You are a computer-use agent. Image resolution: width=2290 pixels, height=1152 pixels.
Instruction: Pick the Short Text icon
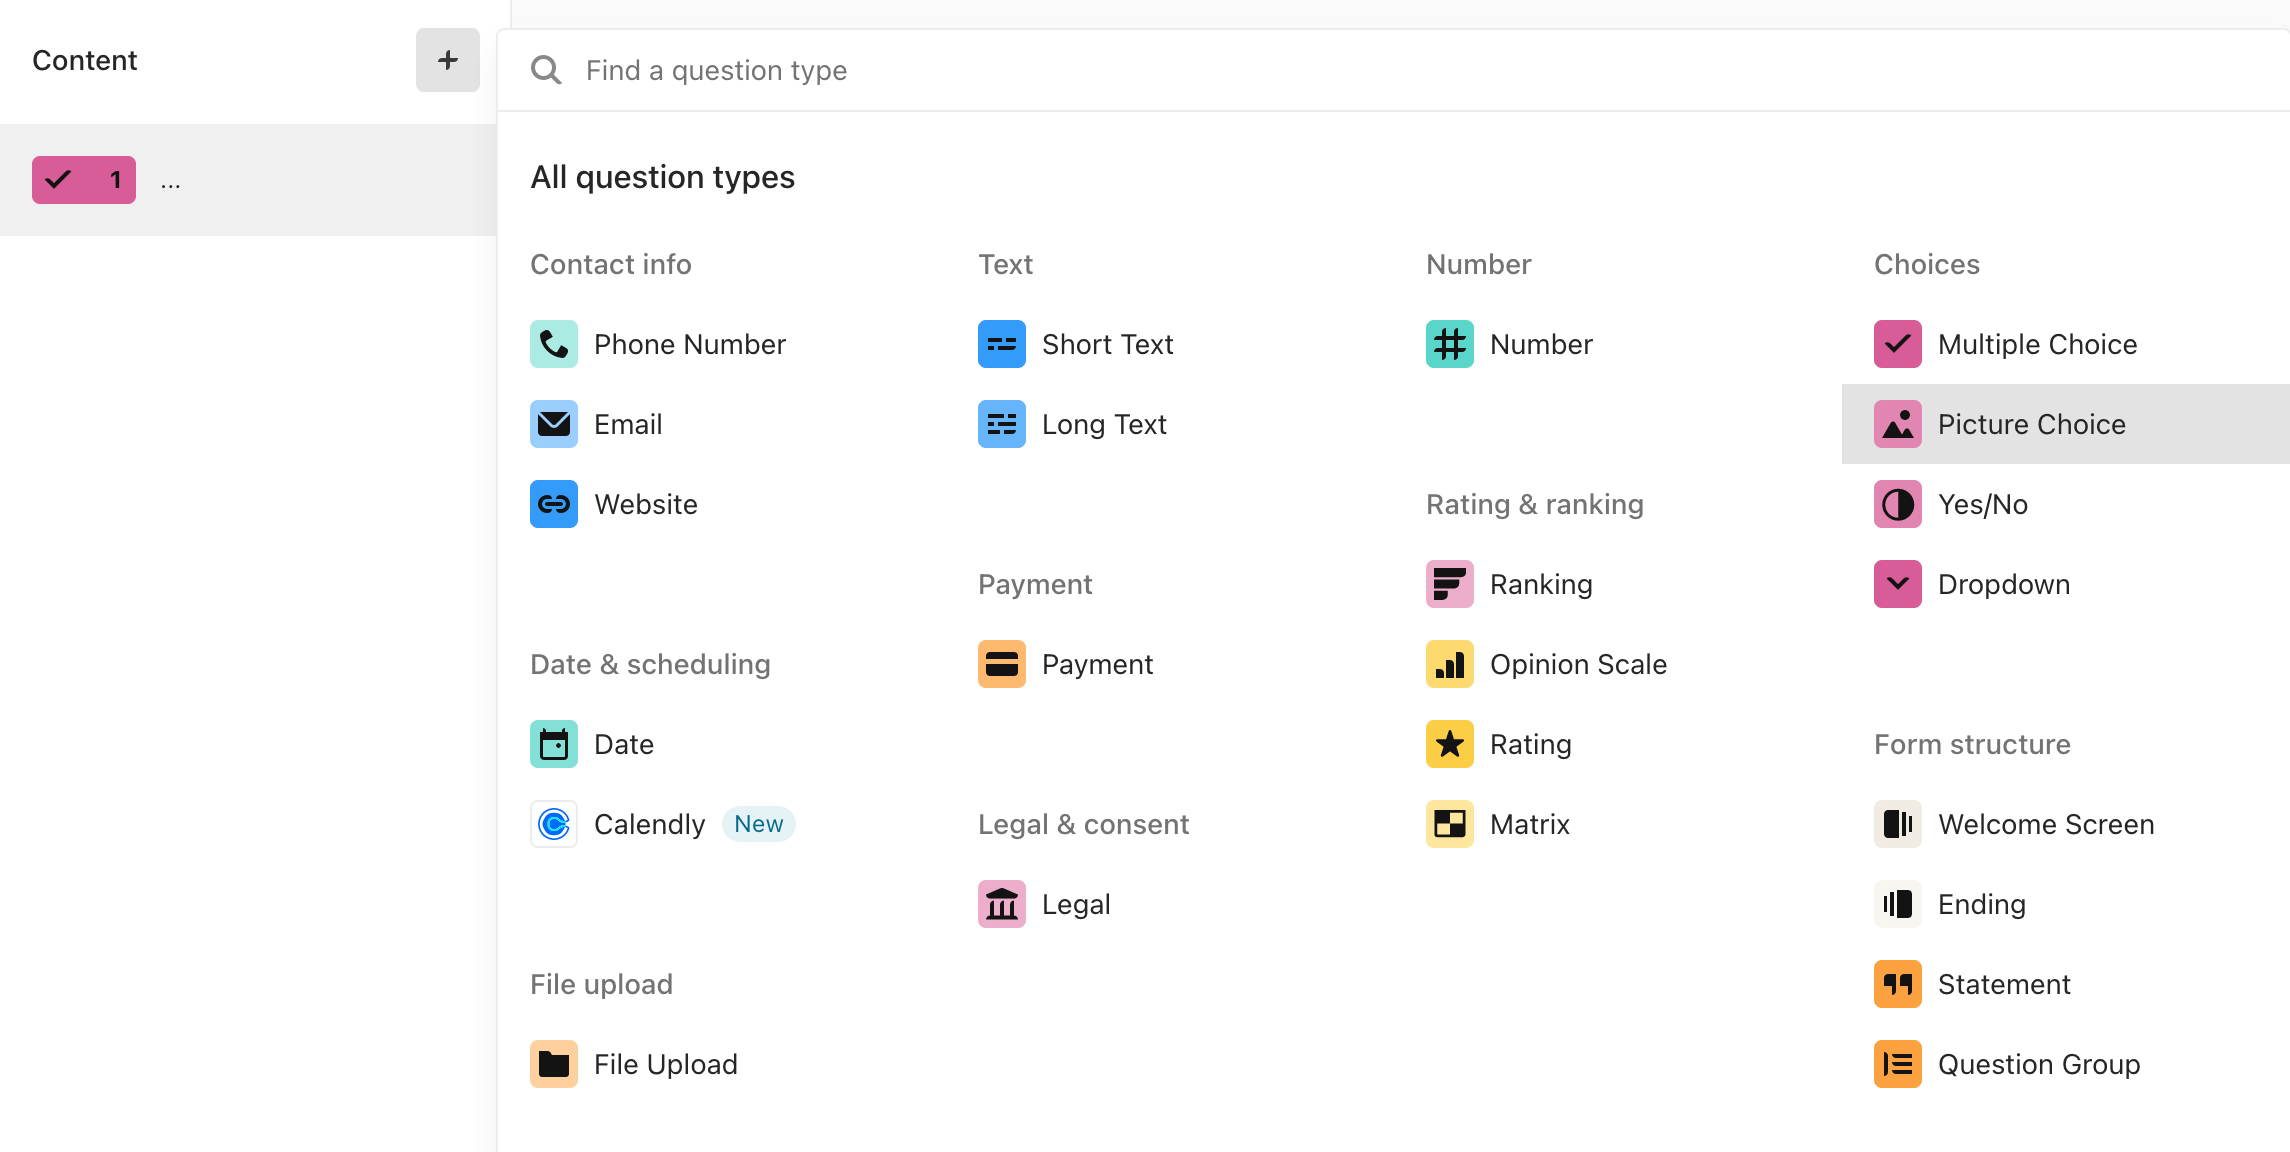click(1001, 344)
